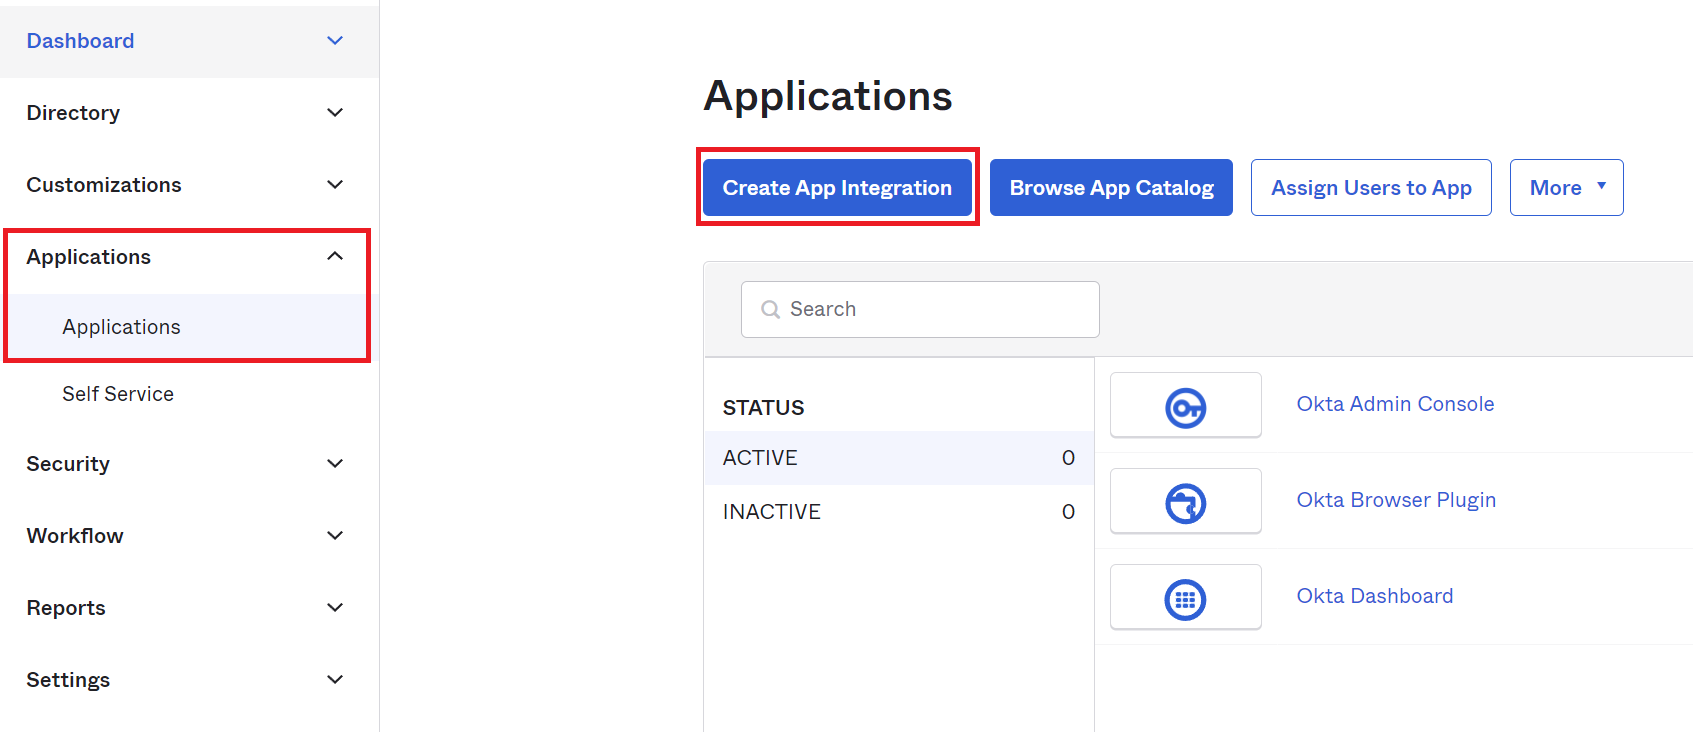Click the Create App Integration button
The height and width of the screenshot is (732, 1693).
(837, 187)
